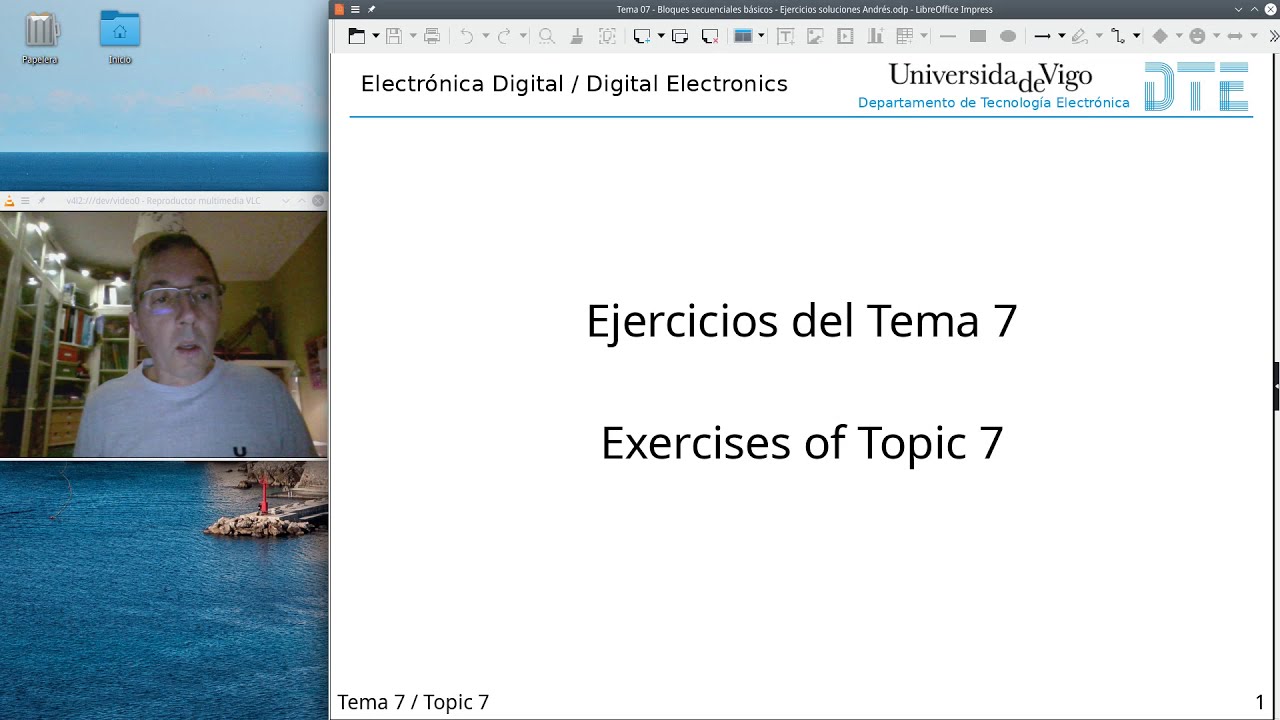Select the Curves and Polygons tool
This screenshot has height=720, width=1280.
(x=1080, y=36)
